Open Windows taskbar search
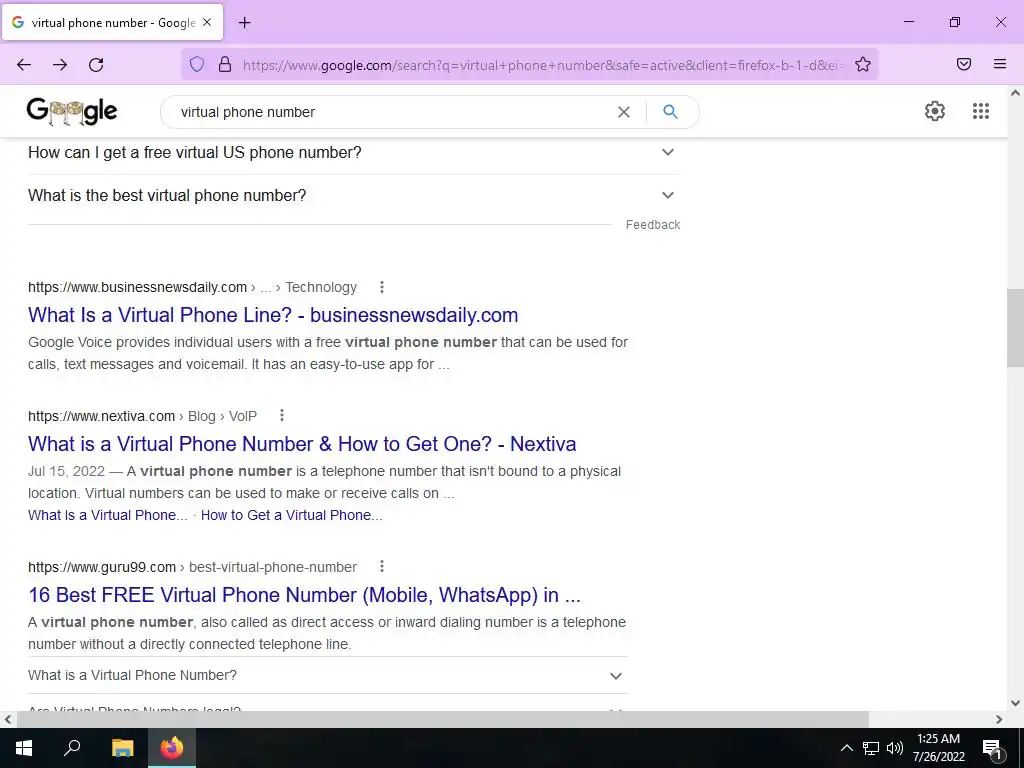The width and height of the screenshot is (1024, 768). [72, 748]
